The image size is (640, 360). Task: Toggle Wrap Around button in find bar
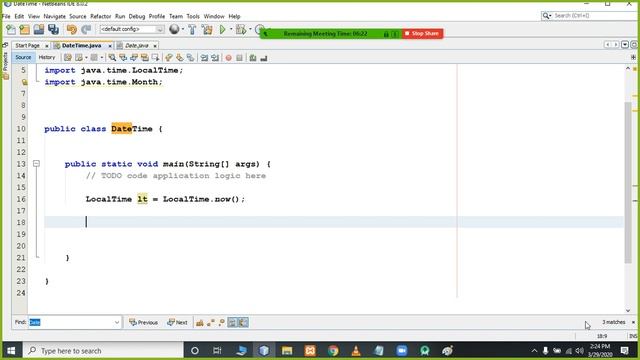[243, 322]
